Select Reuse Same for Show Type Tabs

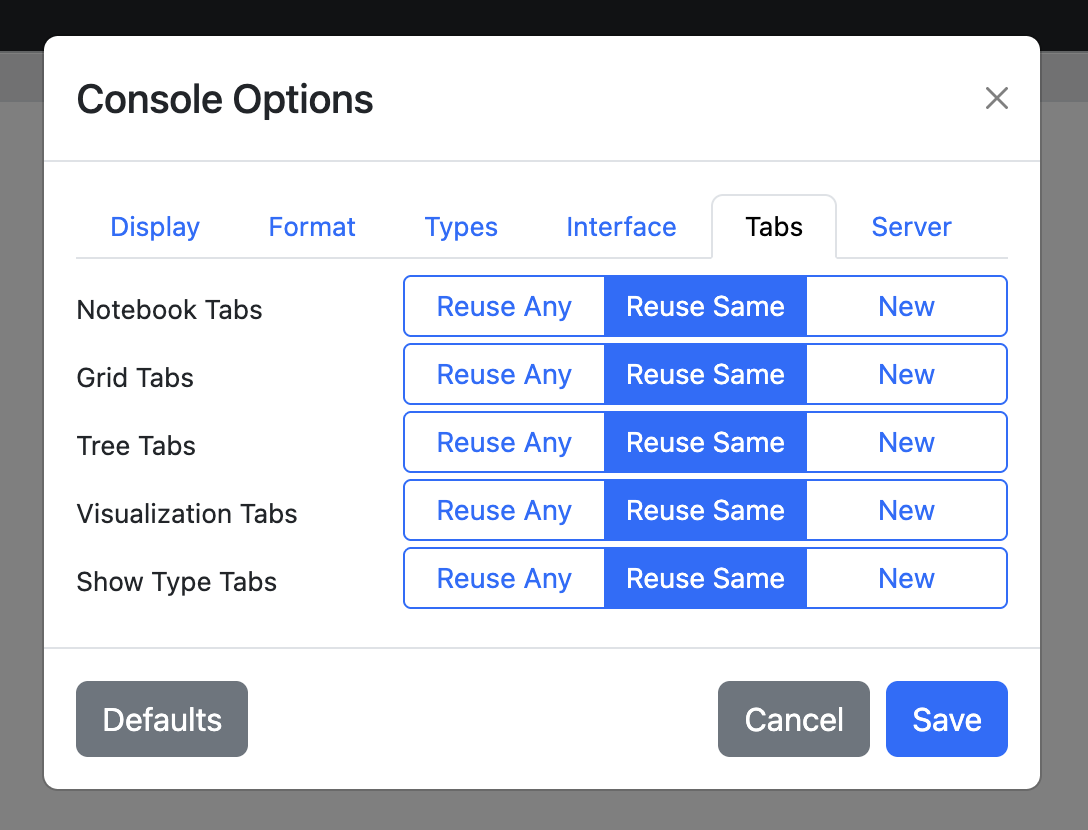pos(705,578)
